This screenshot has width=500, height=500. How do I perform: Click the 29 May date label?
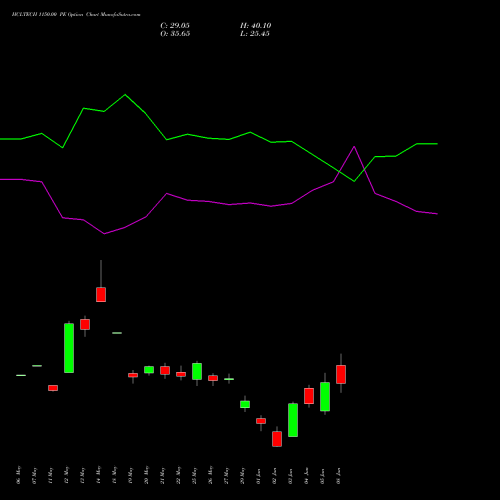(x=242, y=475)
